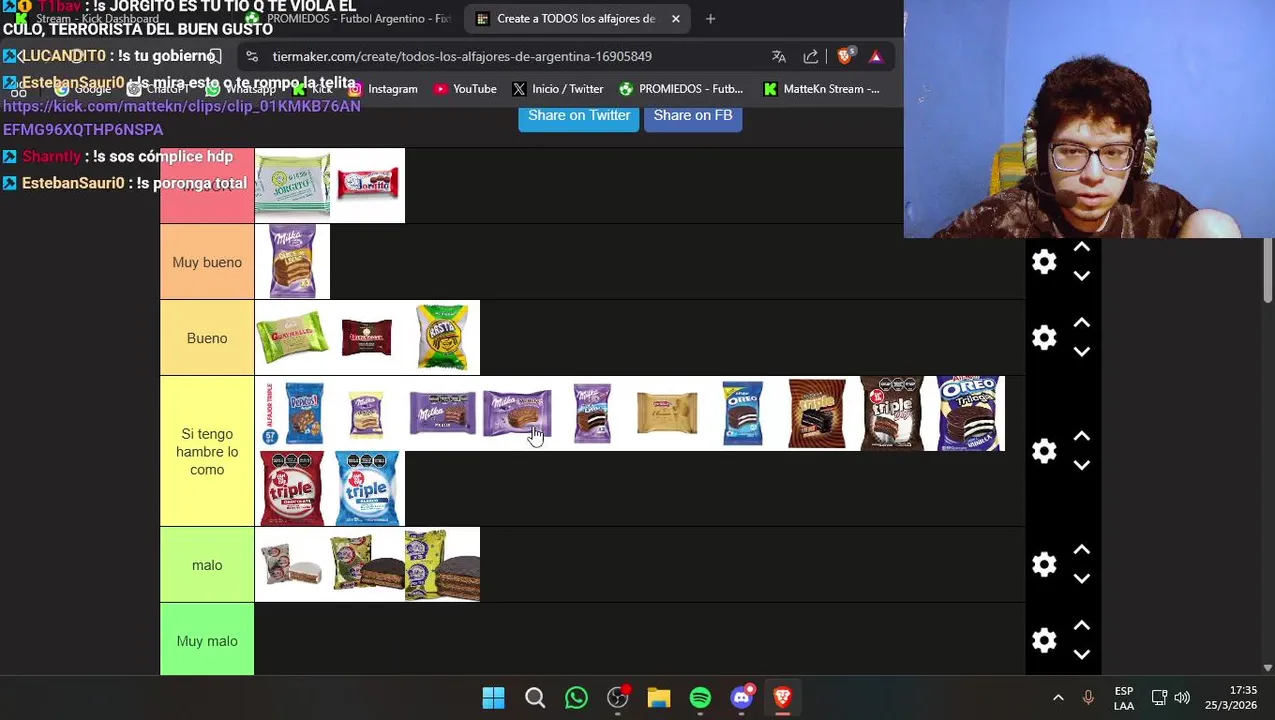The image size is (1275, 720).
Task: Switch to PROMIEDOS Futbol Argentino tab
Action: click(x=349, y=18)
